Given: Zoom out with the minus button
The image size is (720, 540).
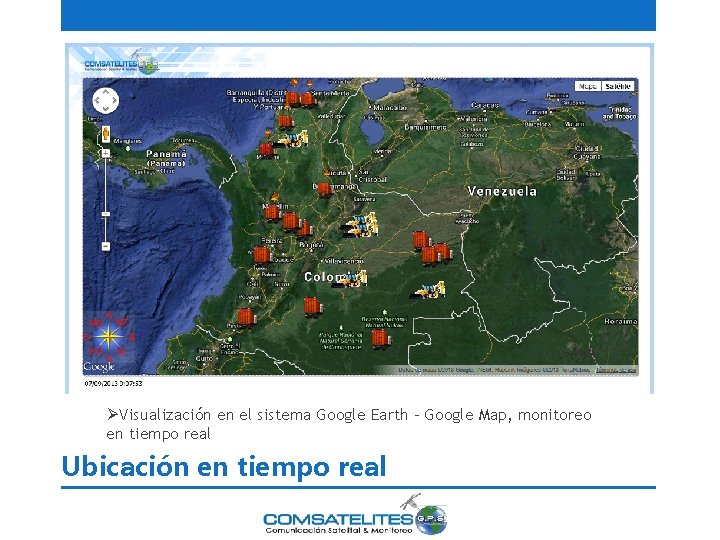Looking at the screenshot, I should pos(106,246).
